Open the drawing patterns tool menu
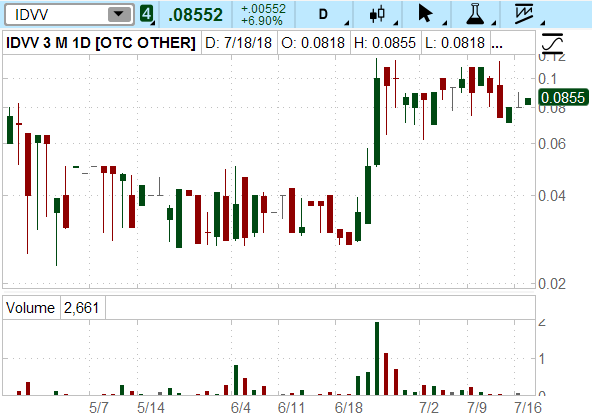This screenshot has width=592, height=419. click(524, 14)
